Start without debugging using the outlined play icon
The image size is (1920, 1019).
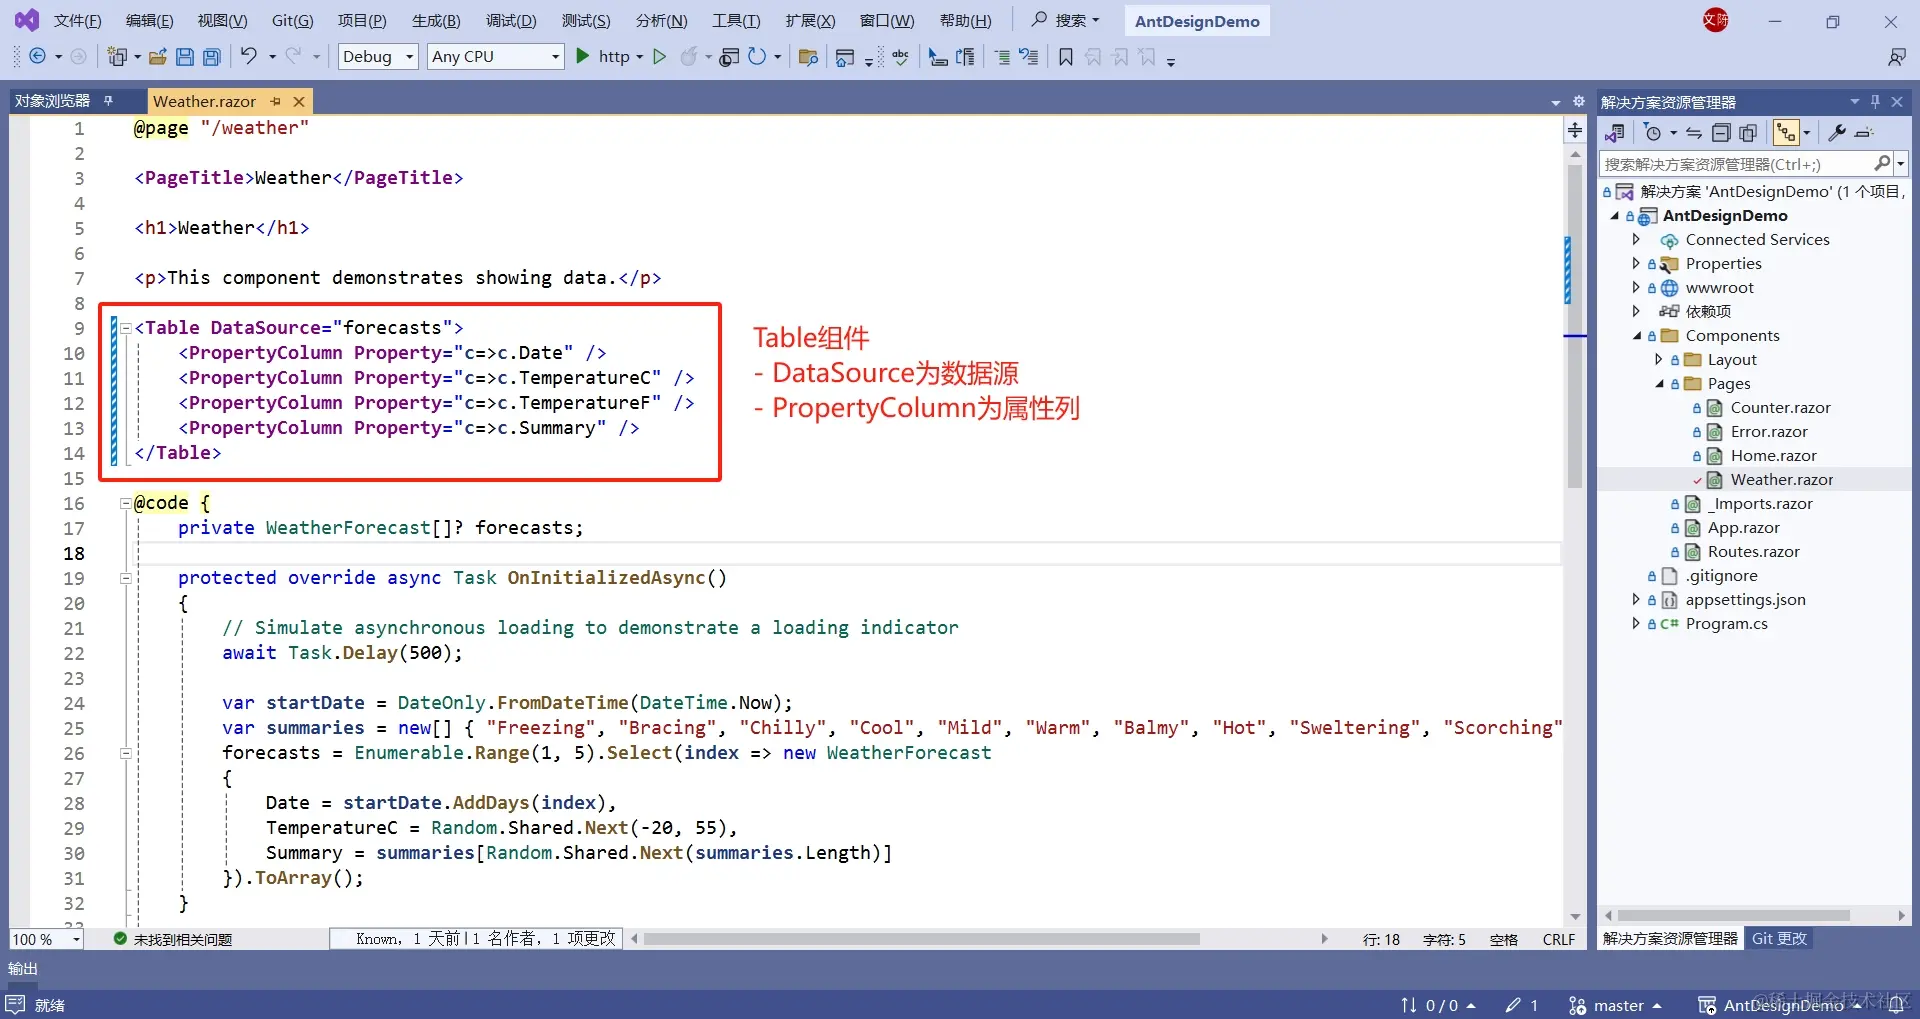659,57
